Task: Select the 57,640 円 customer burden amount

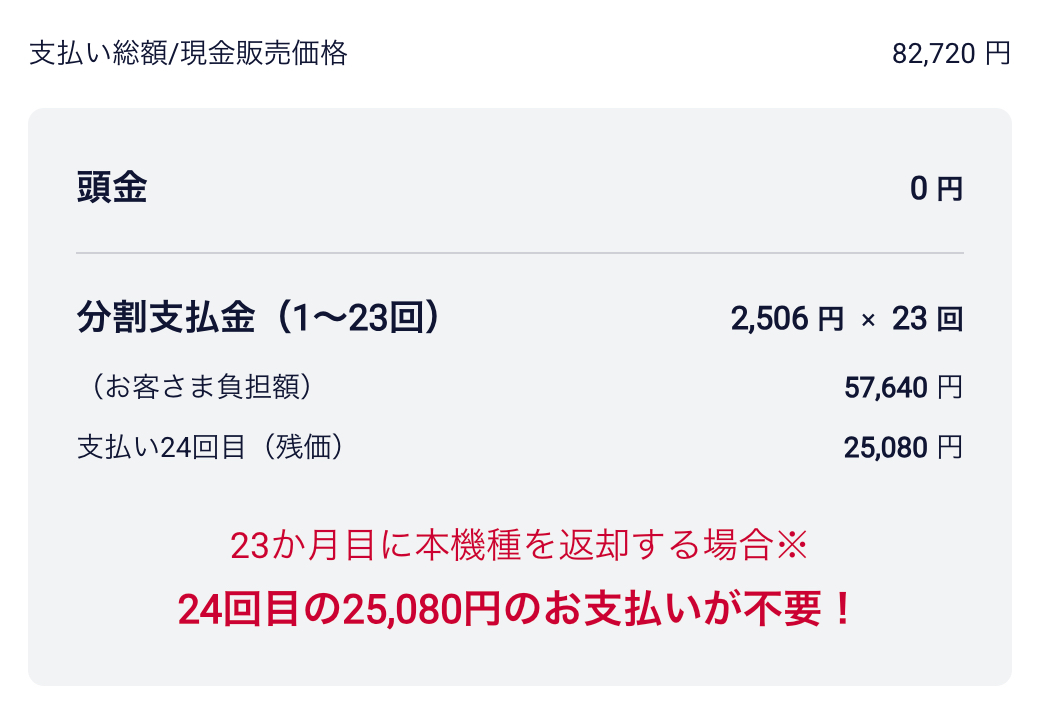Action: pos(903,387)
